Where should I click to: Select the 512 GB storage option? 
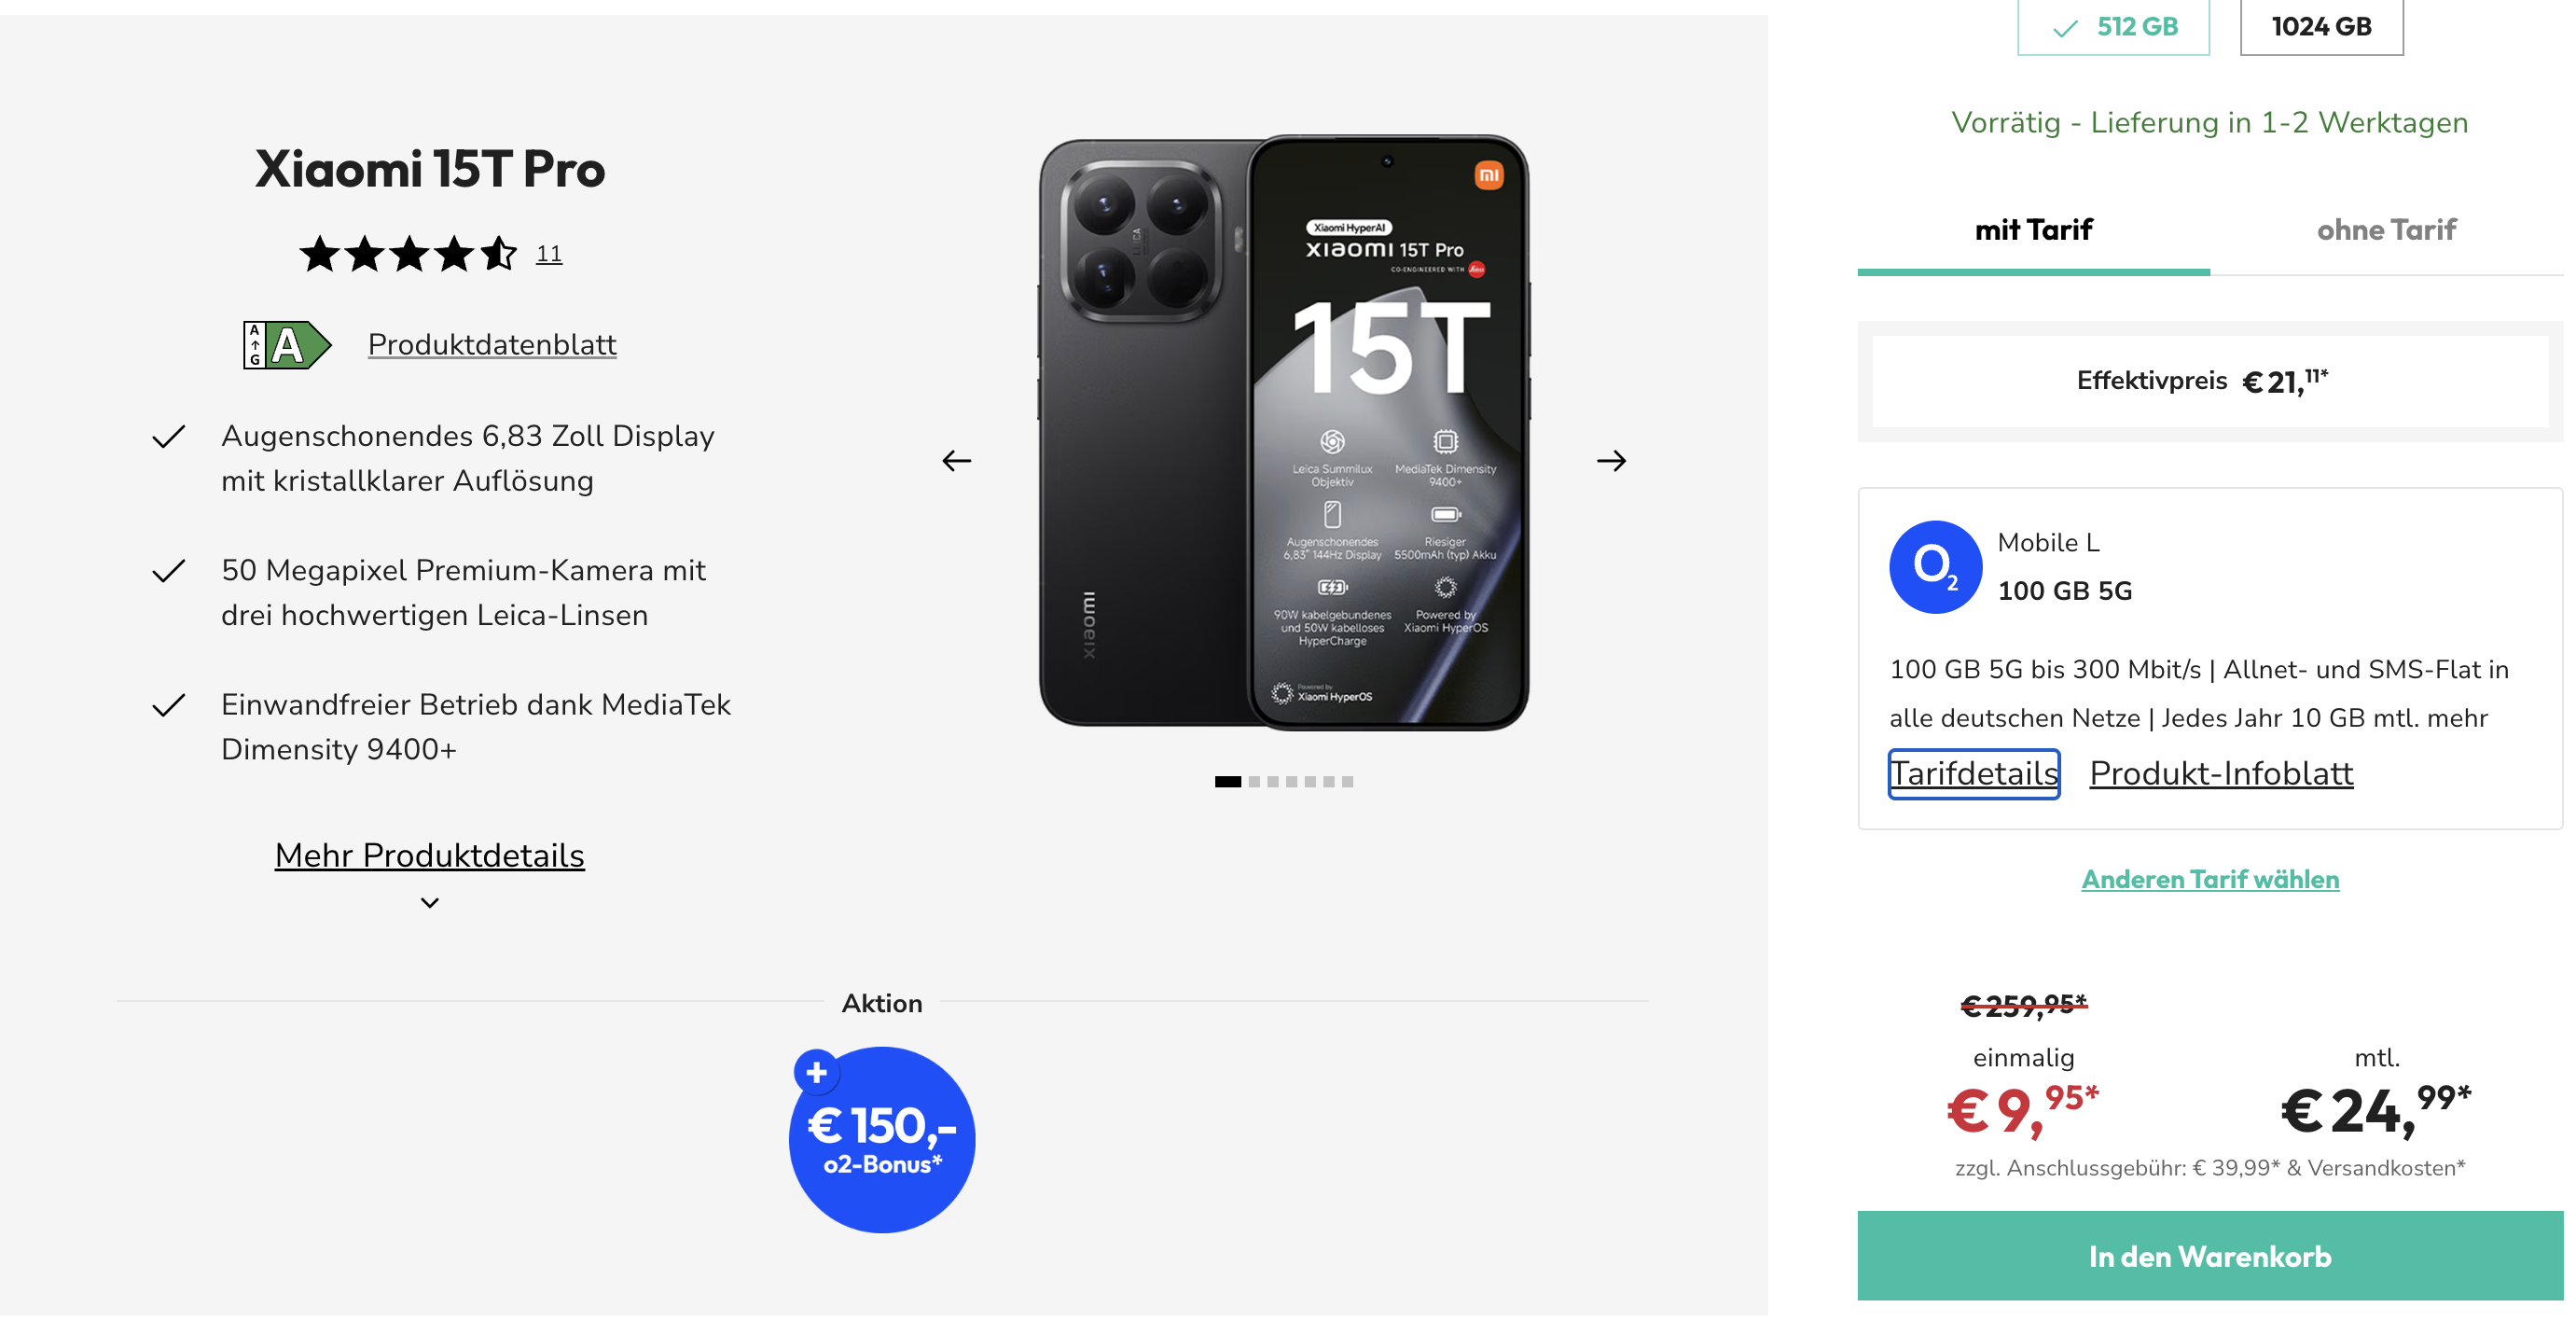pos(2113,27)
